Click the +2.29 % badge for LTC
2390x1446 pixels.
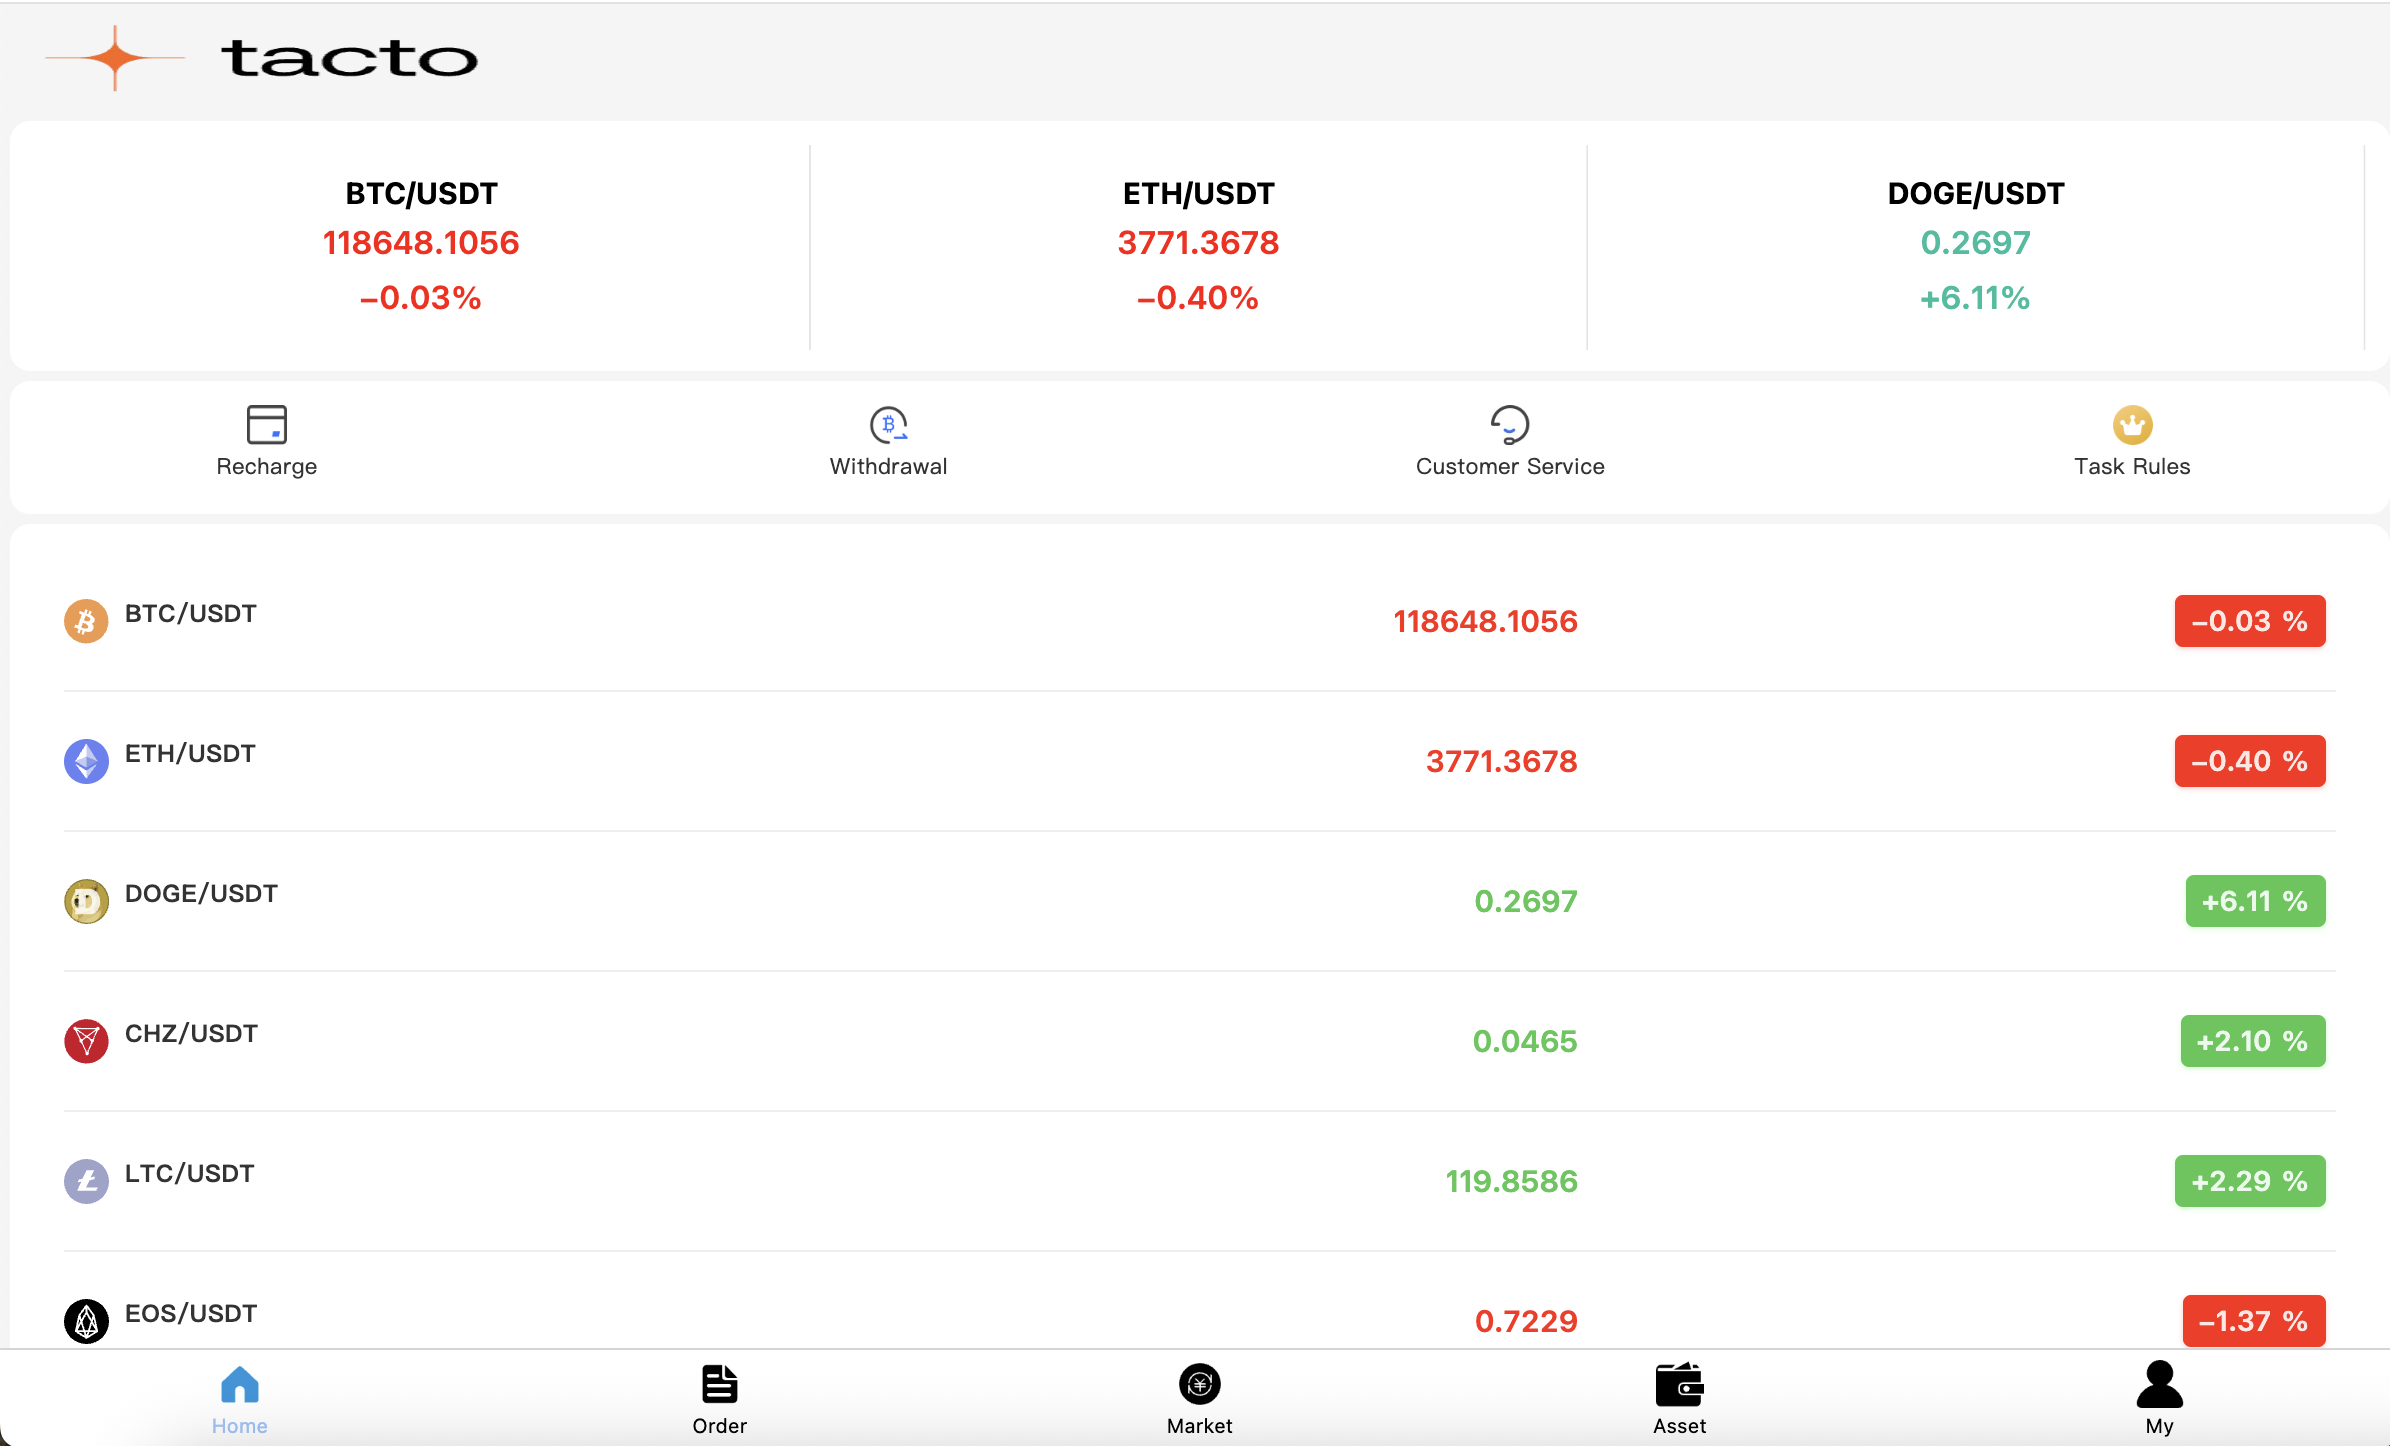(2250, 1181)
